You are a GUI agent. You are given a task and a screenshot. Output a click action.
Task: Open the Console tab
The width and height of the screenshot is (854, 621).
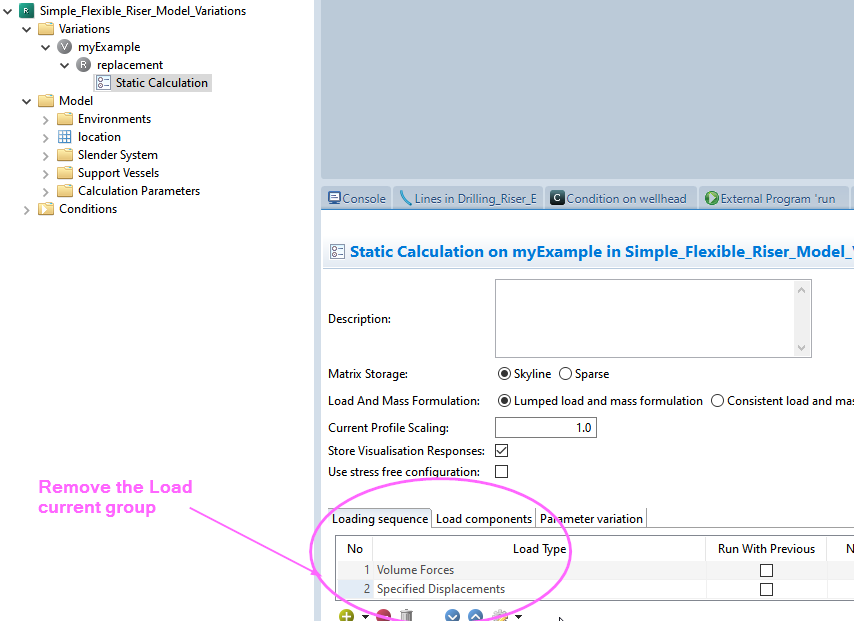tap(357, 198)
